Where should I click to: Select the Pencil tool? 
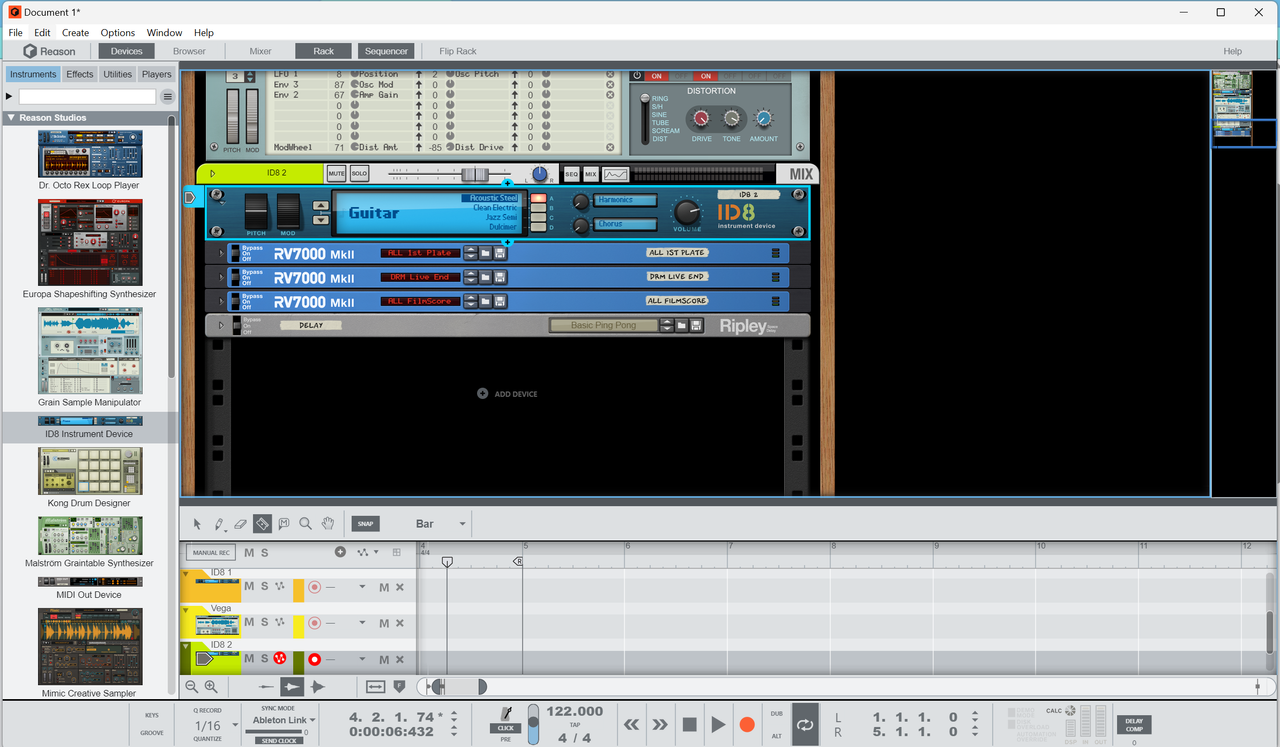[219, 523]
